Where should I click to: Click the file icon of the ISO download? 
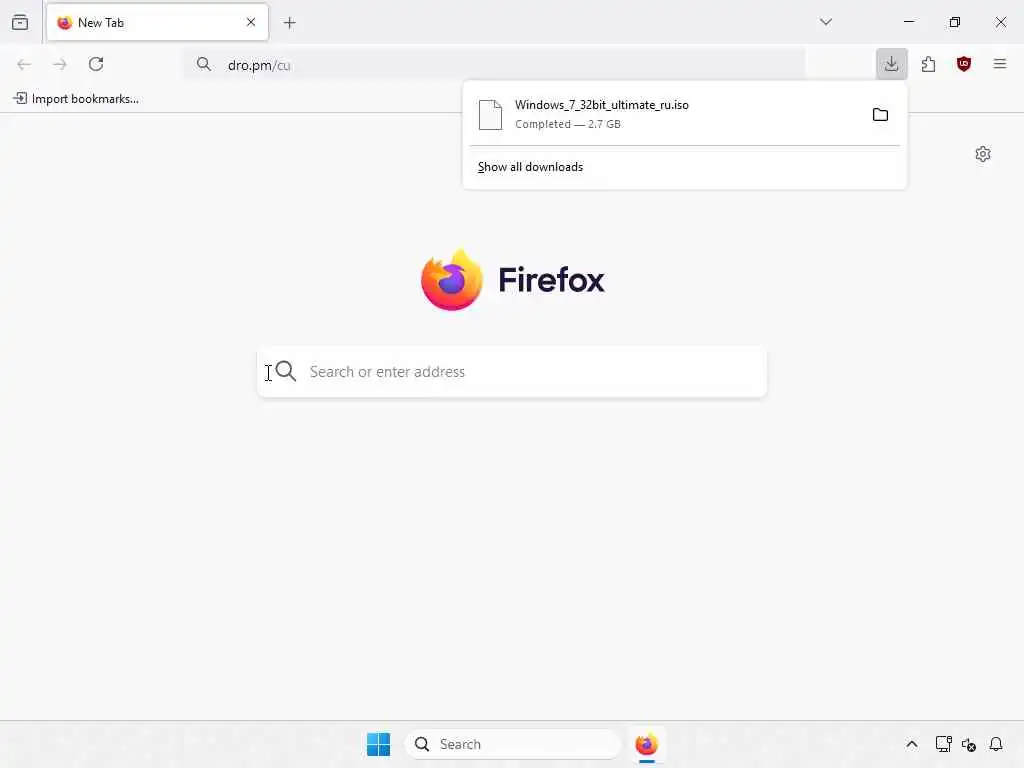point(490,115)
